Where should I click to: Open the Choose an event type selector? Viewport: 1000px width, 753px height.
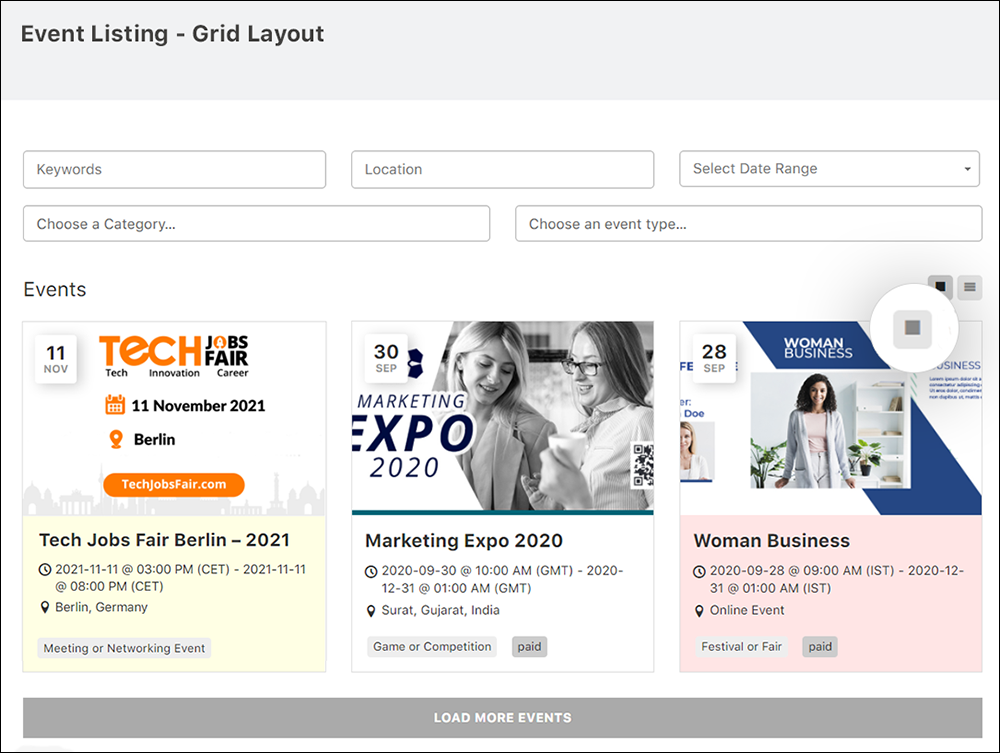point(749,224)
